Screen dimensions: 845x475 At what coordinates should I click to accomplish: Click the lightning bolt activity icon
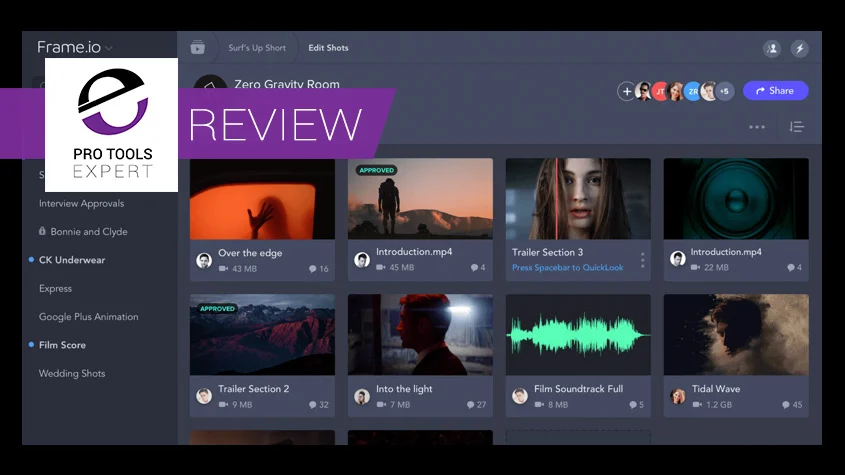click(x=800, y=49)
